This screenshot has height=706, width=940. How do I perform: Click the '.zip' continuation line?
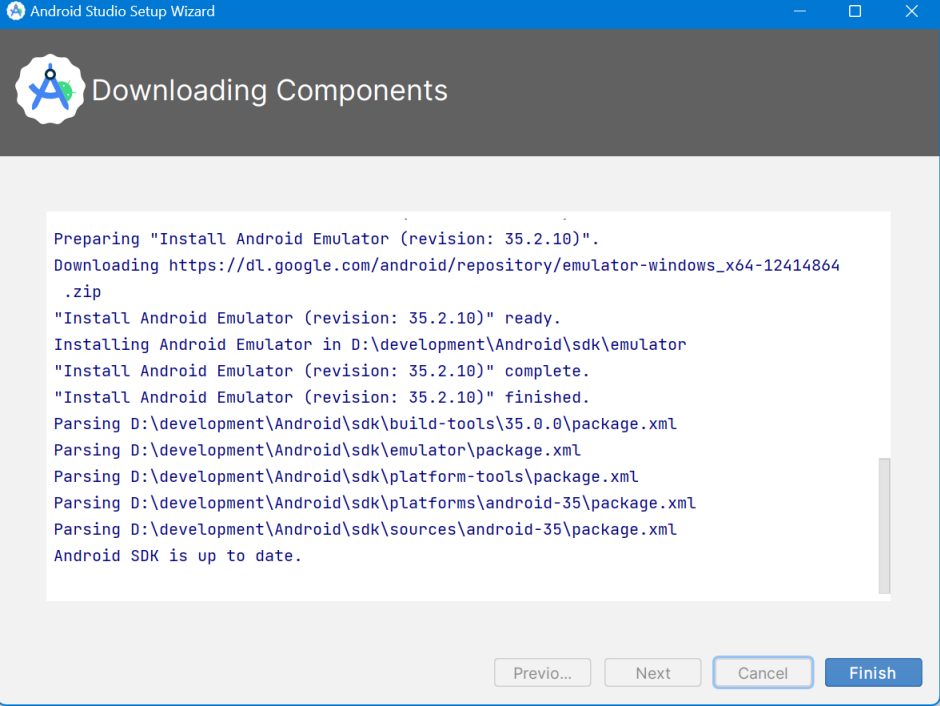coord(82,292)
